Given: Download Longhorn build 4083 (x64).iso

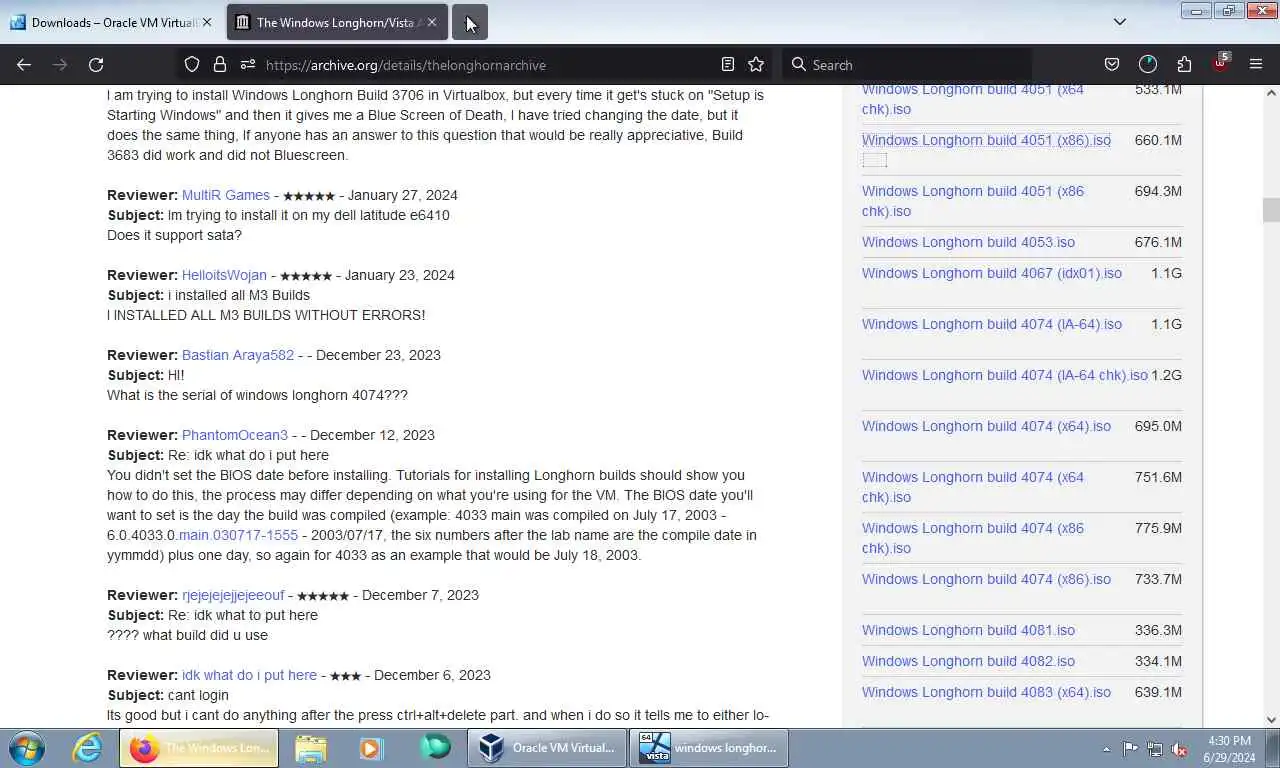Looking at the screenshot, I should click(x=986, y=692).
